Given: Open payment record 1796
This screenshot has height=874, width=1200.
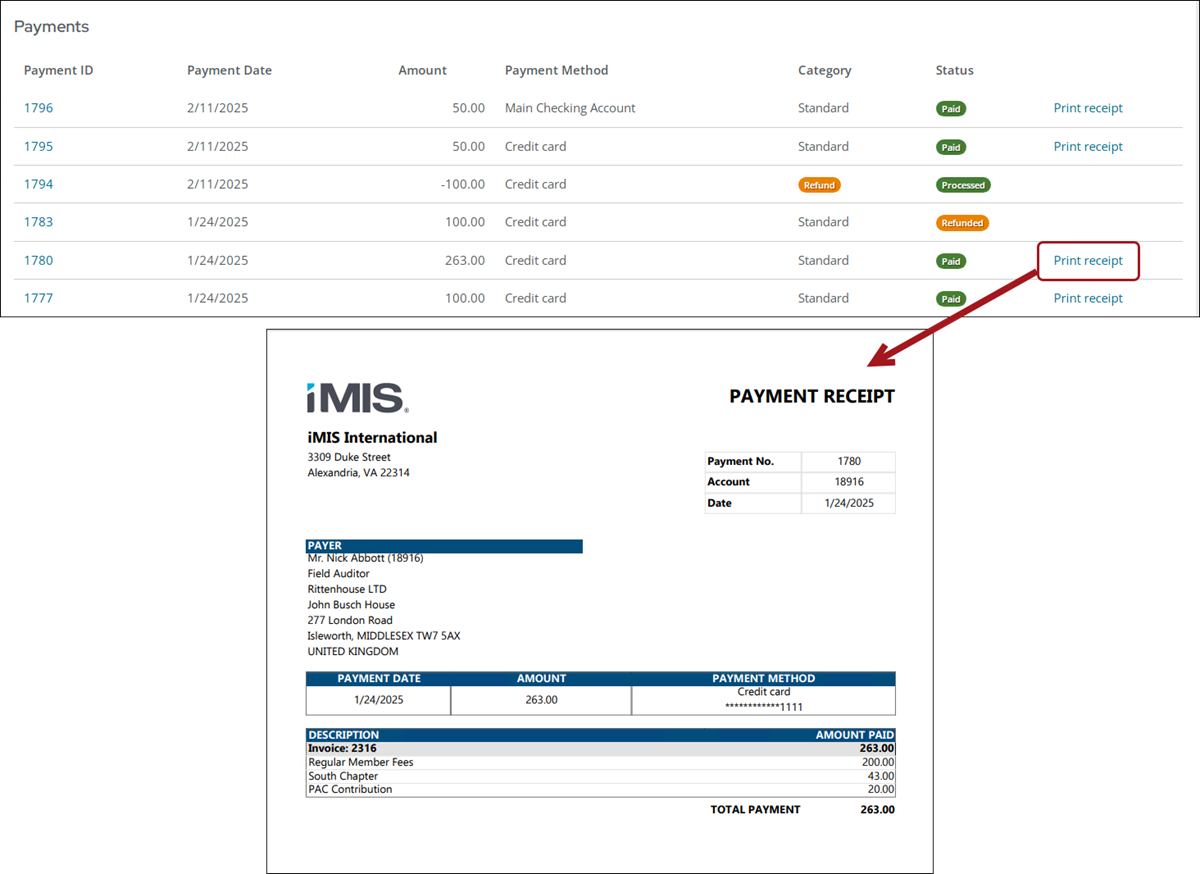Looking at the screenshot, I should coord(38,107).
